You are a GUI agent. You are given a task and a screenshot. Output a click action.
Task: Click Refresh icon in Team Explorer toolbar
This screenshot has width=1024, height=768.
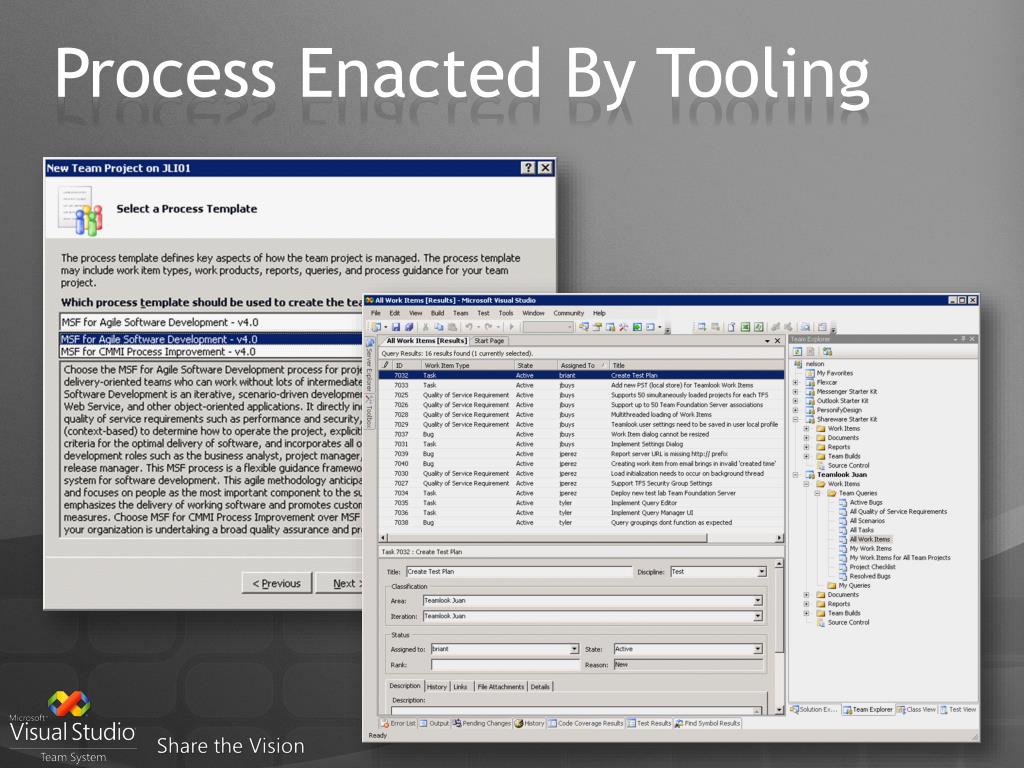click(798, 352)
